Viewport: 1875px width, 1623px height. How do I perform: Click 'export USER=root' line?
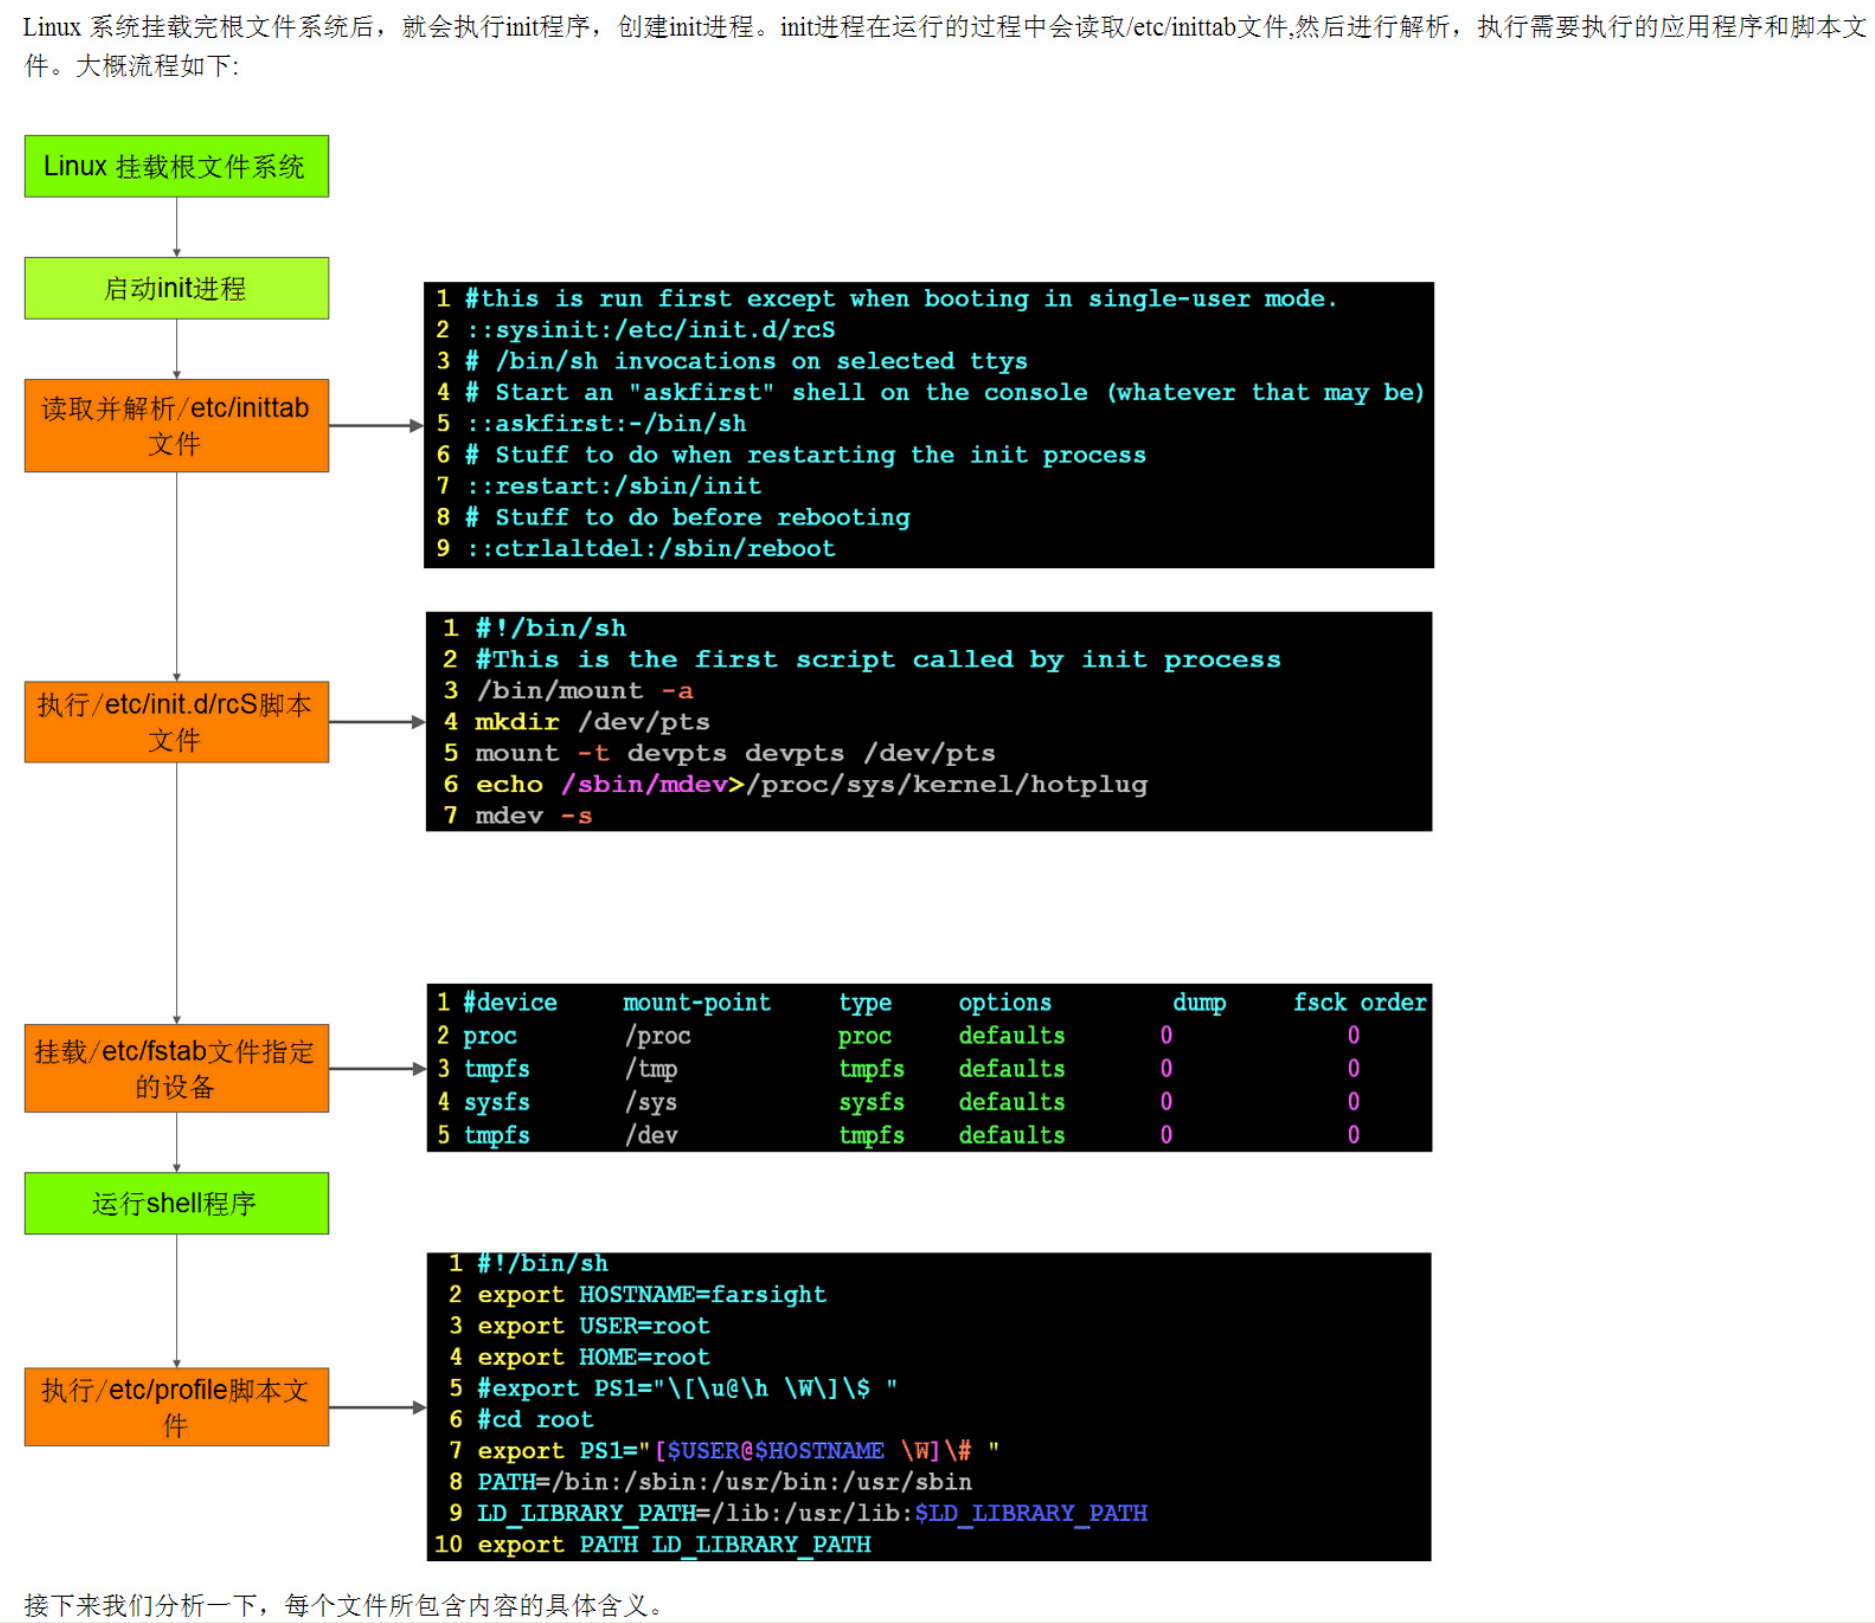(x=593, y=1326)
